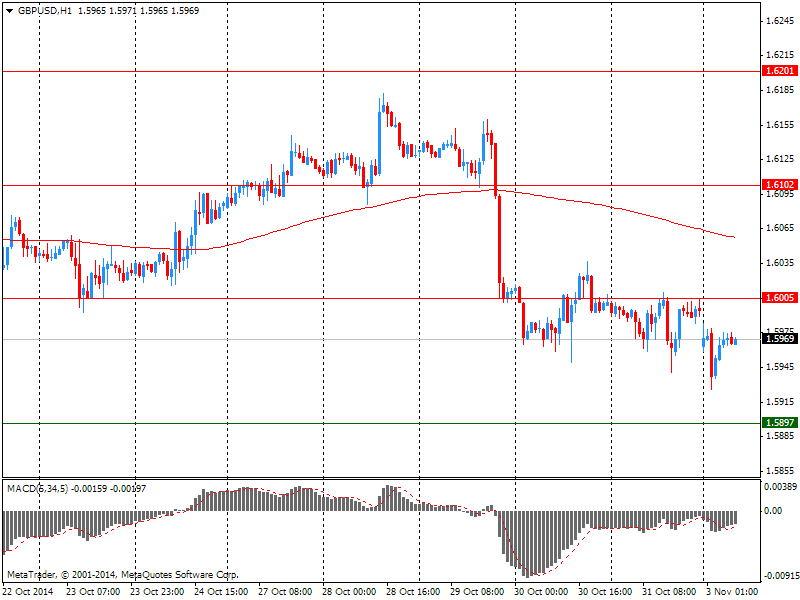Viewport: 800px width, 600px height.
Task: Click the current price tag 1.5969
Action: (x=780, y=338)
